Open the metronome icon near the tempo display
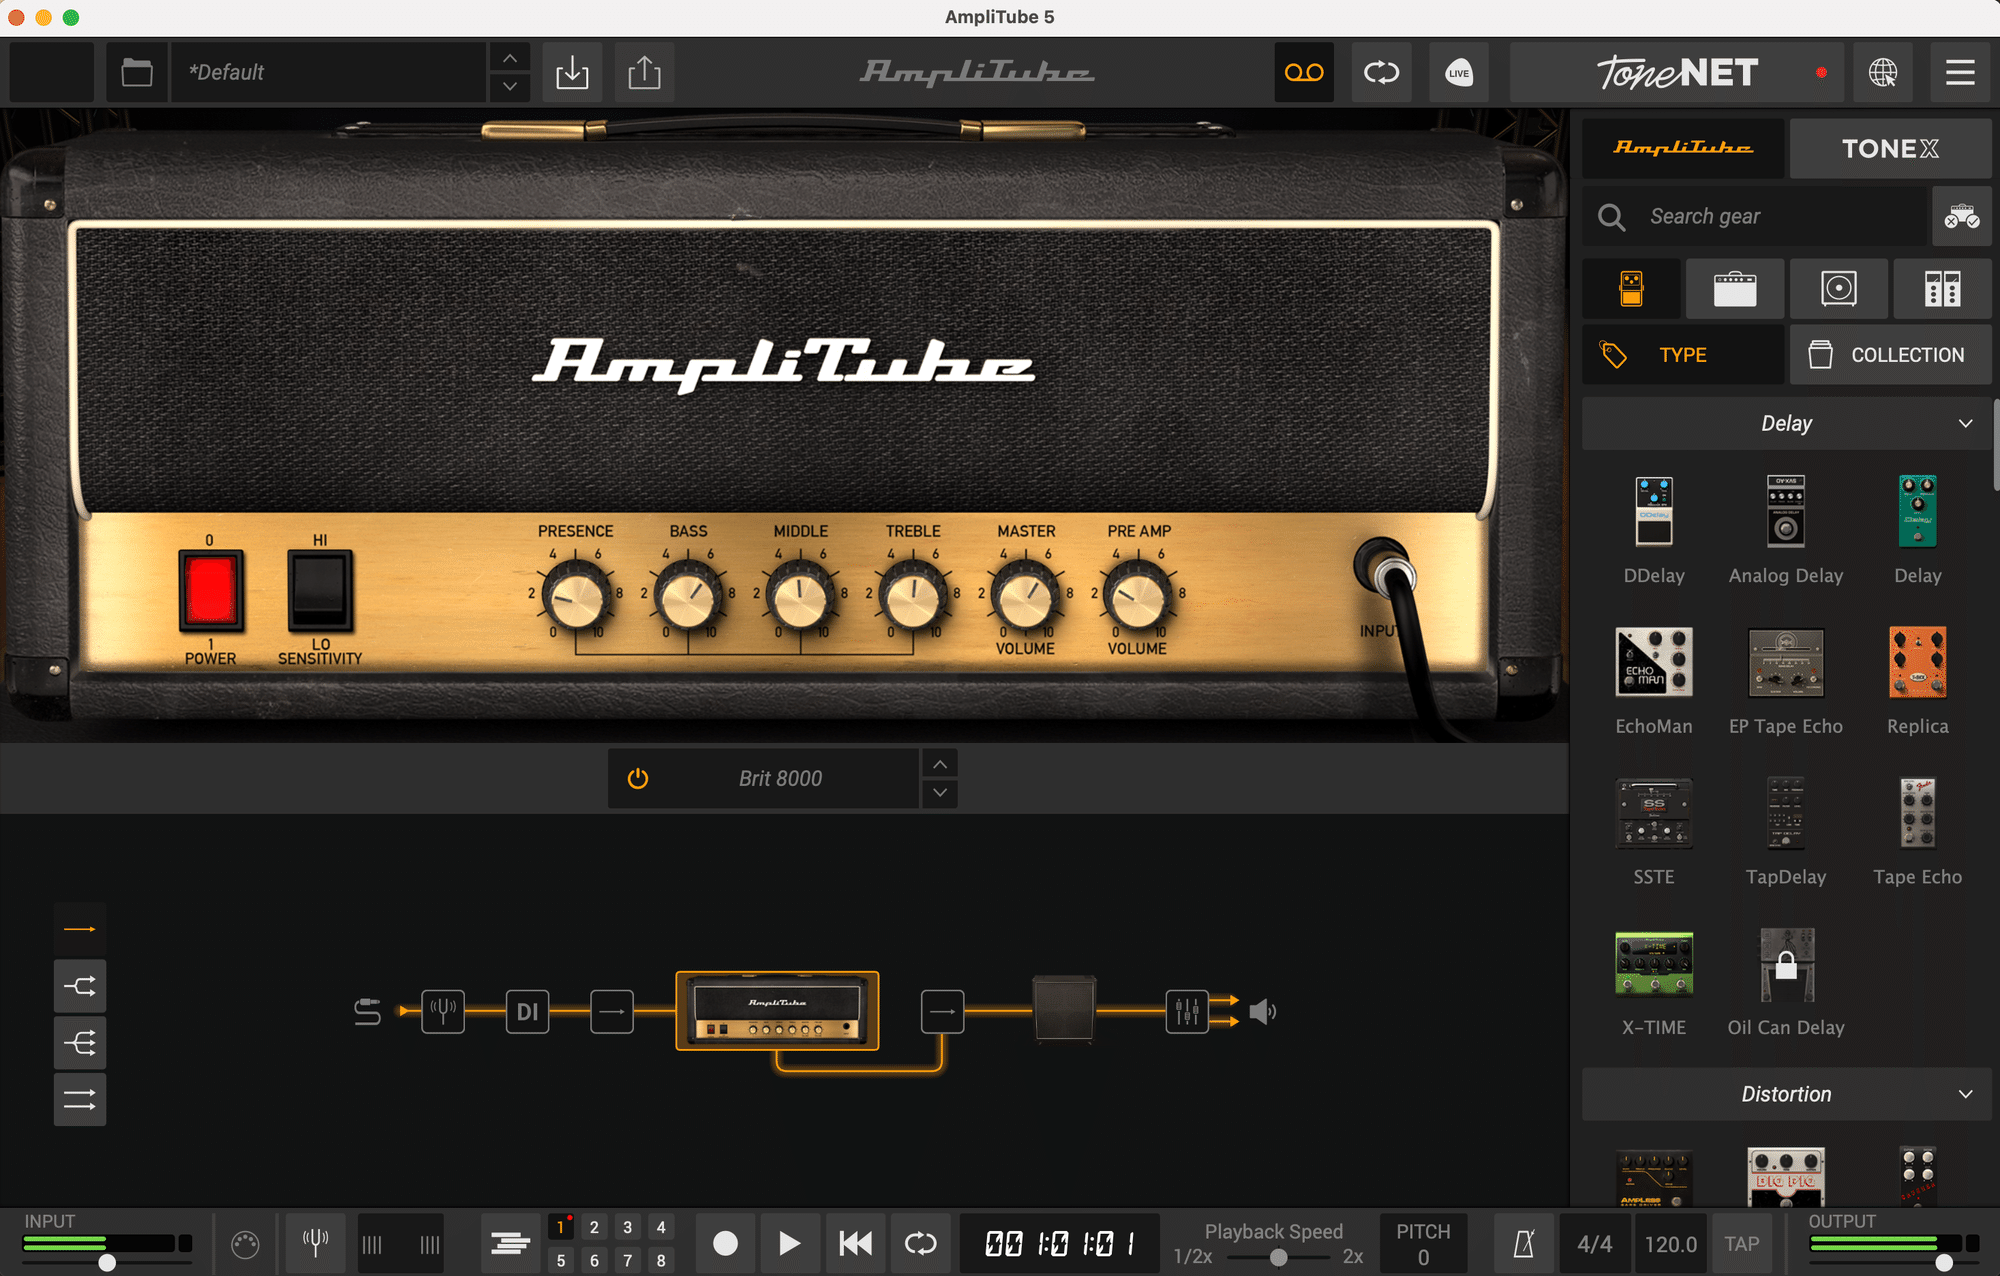 click(1524, 1243)
